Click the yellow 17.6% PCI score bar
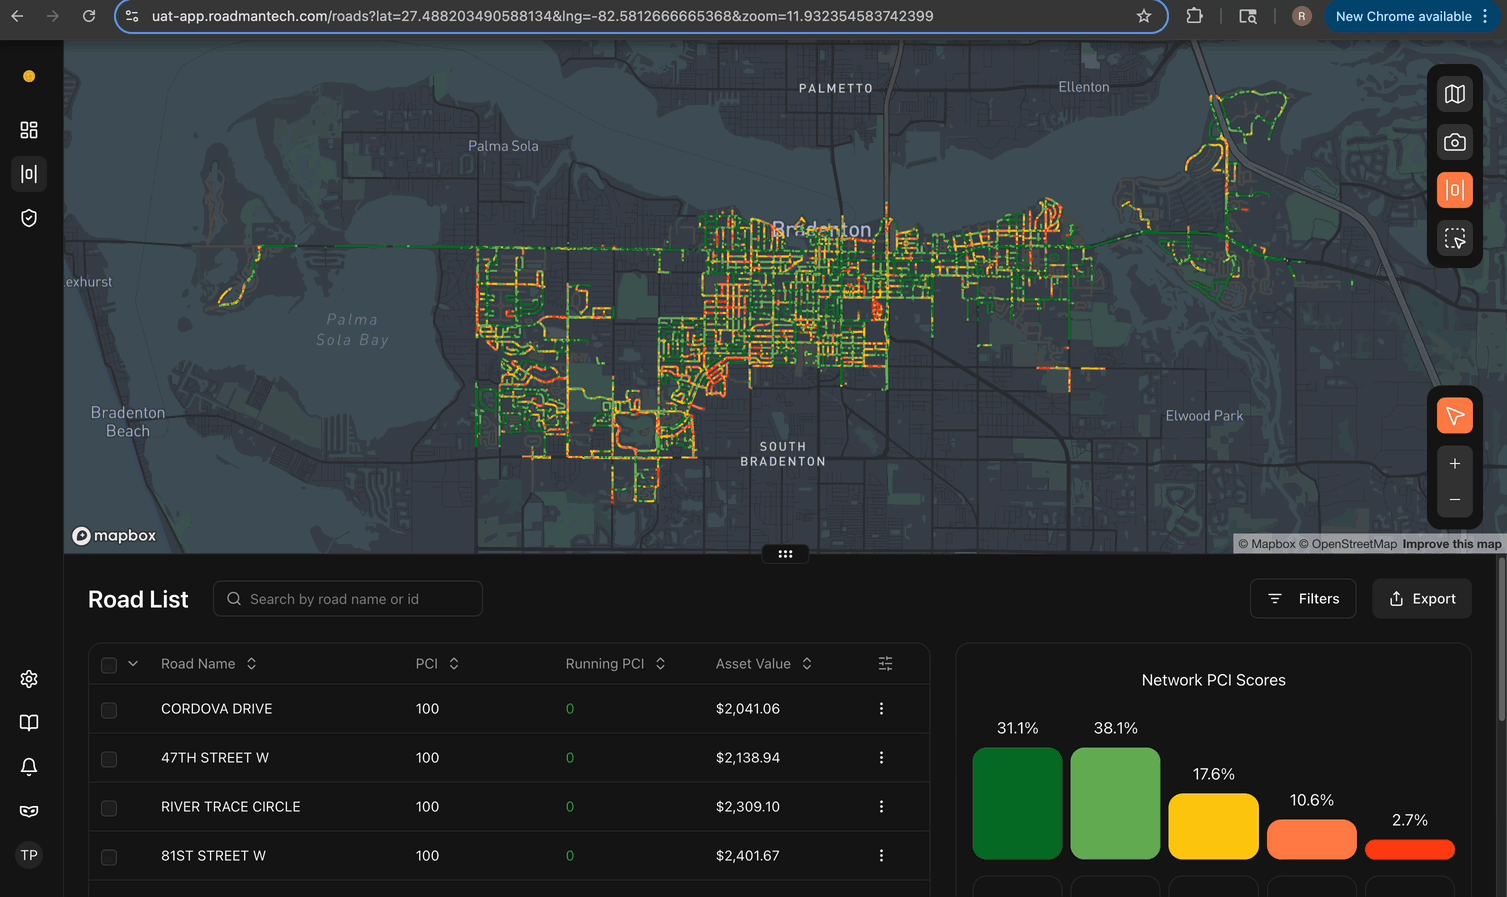Image resolution: width=1507 pixels, height=897 pixels. coord(1213,826)
